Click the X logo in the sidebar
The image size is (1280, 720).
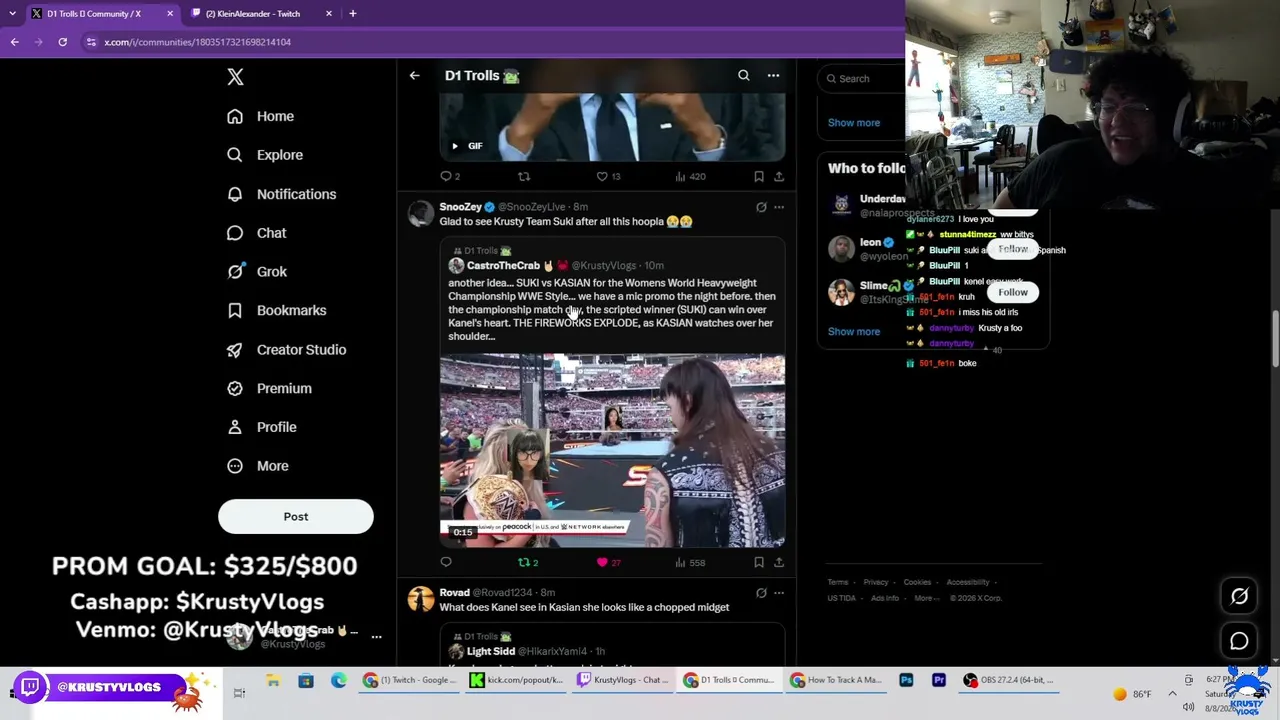coord(235,77)
